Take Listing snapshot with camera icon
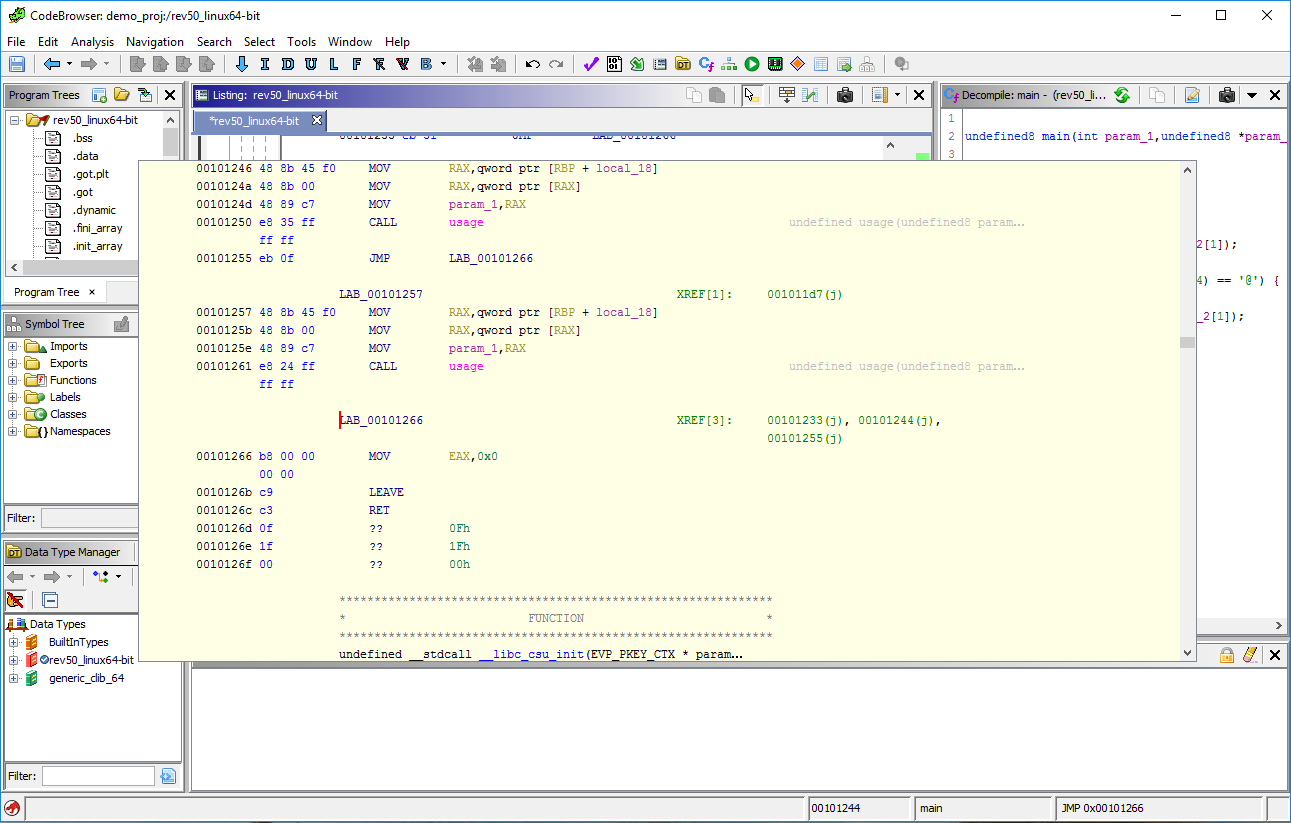Screen dimensions: 1291x823 (845, 95)
